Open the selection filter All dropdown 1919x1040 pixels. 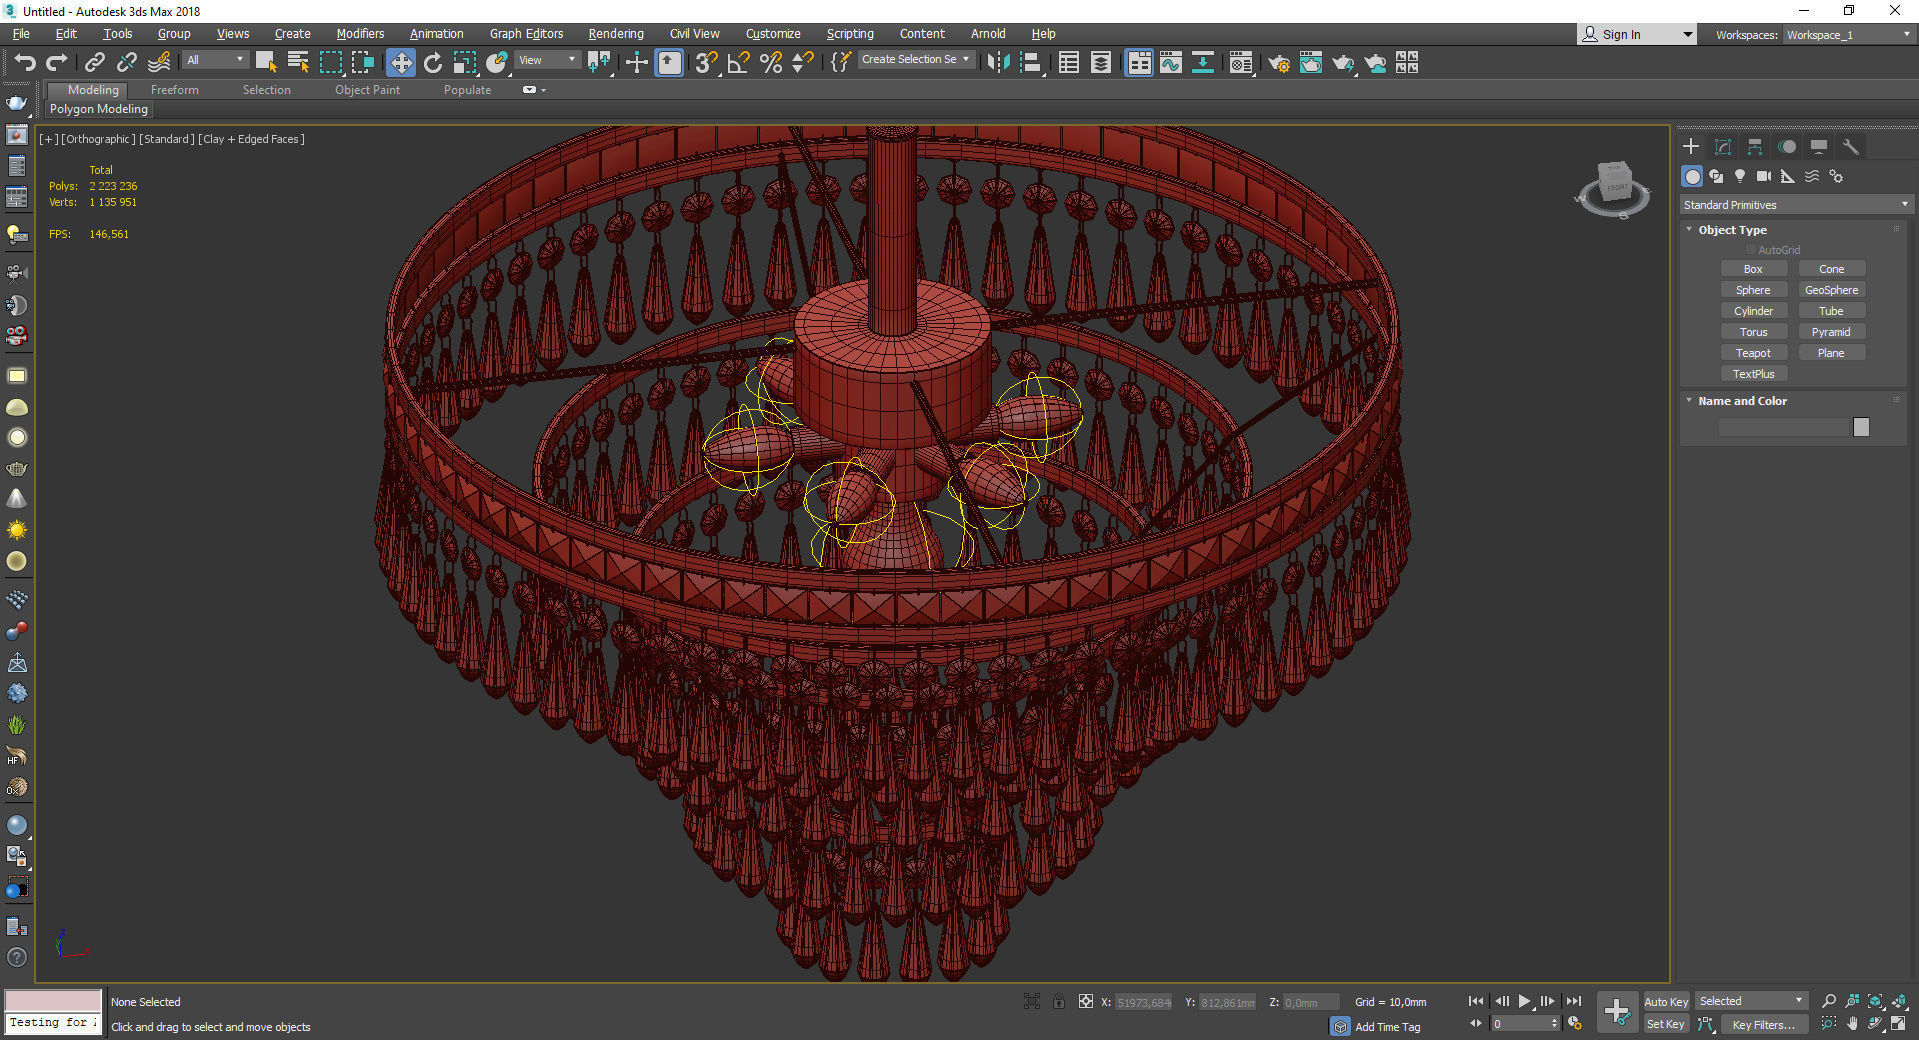215,60
